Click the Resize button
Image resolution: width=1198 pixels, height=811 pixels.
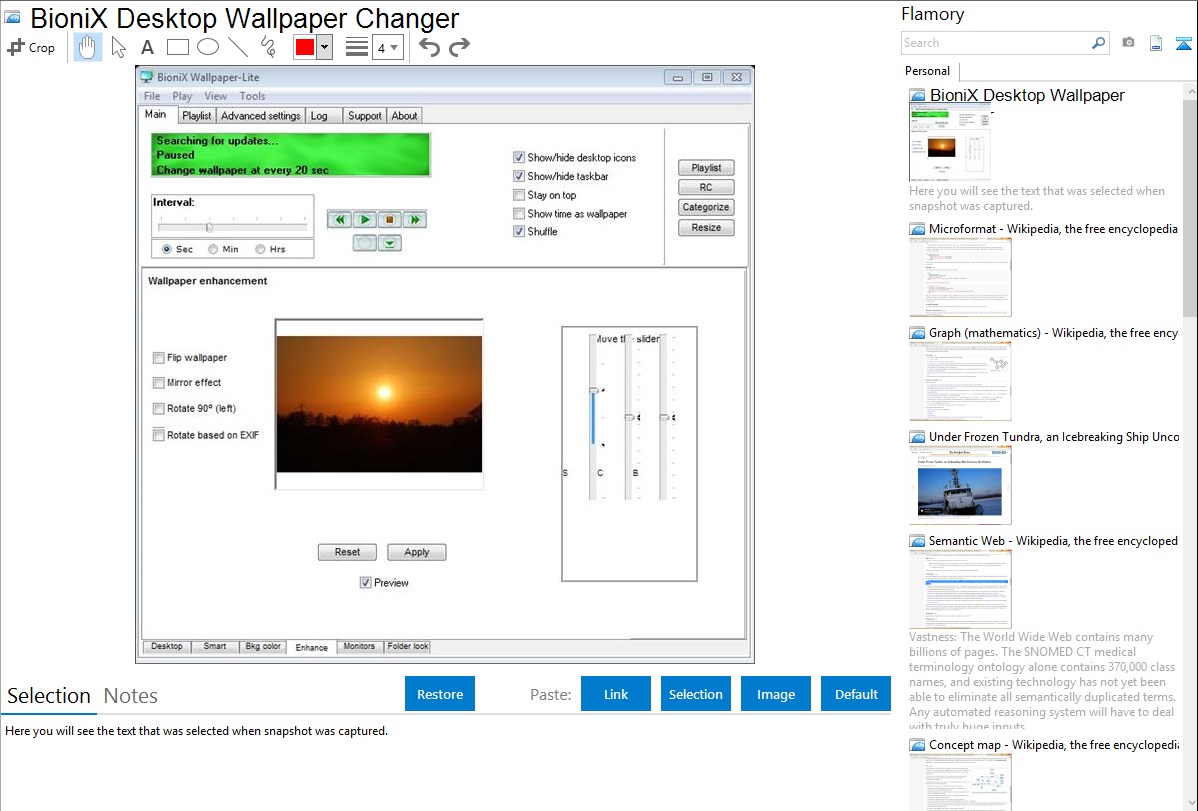point(706,227)
